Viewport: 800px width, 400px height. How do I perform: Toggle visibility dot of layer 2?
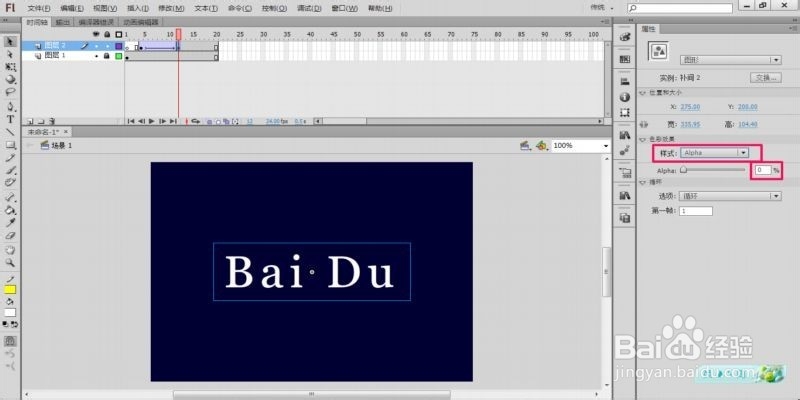(x=96, y=46)
